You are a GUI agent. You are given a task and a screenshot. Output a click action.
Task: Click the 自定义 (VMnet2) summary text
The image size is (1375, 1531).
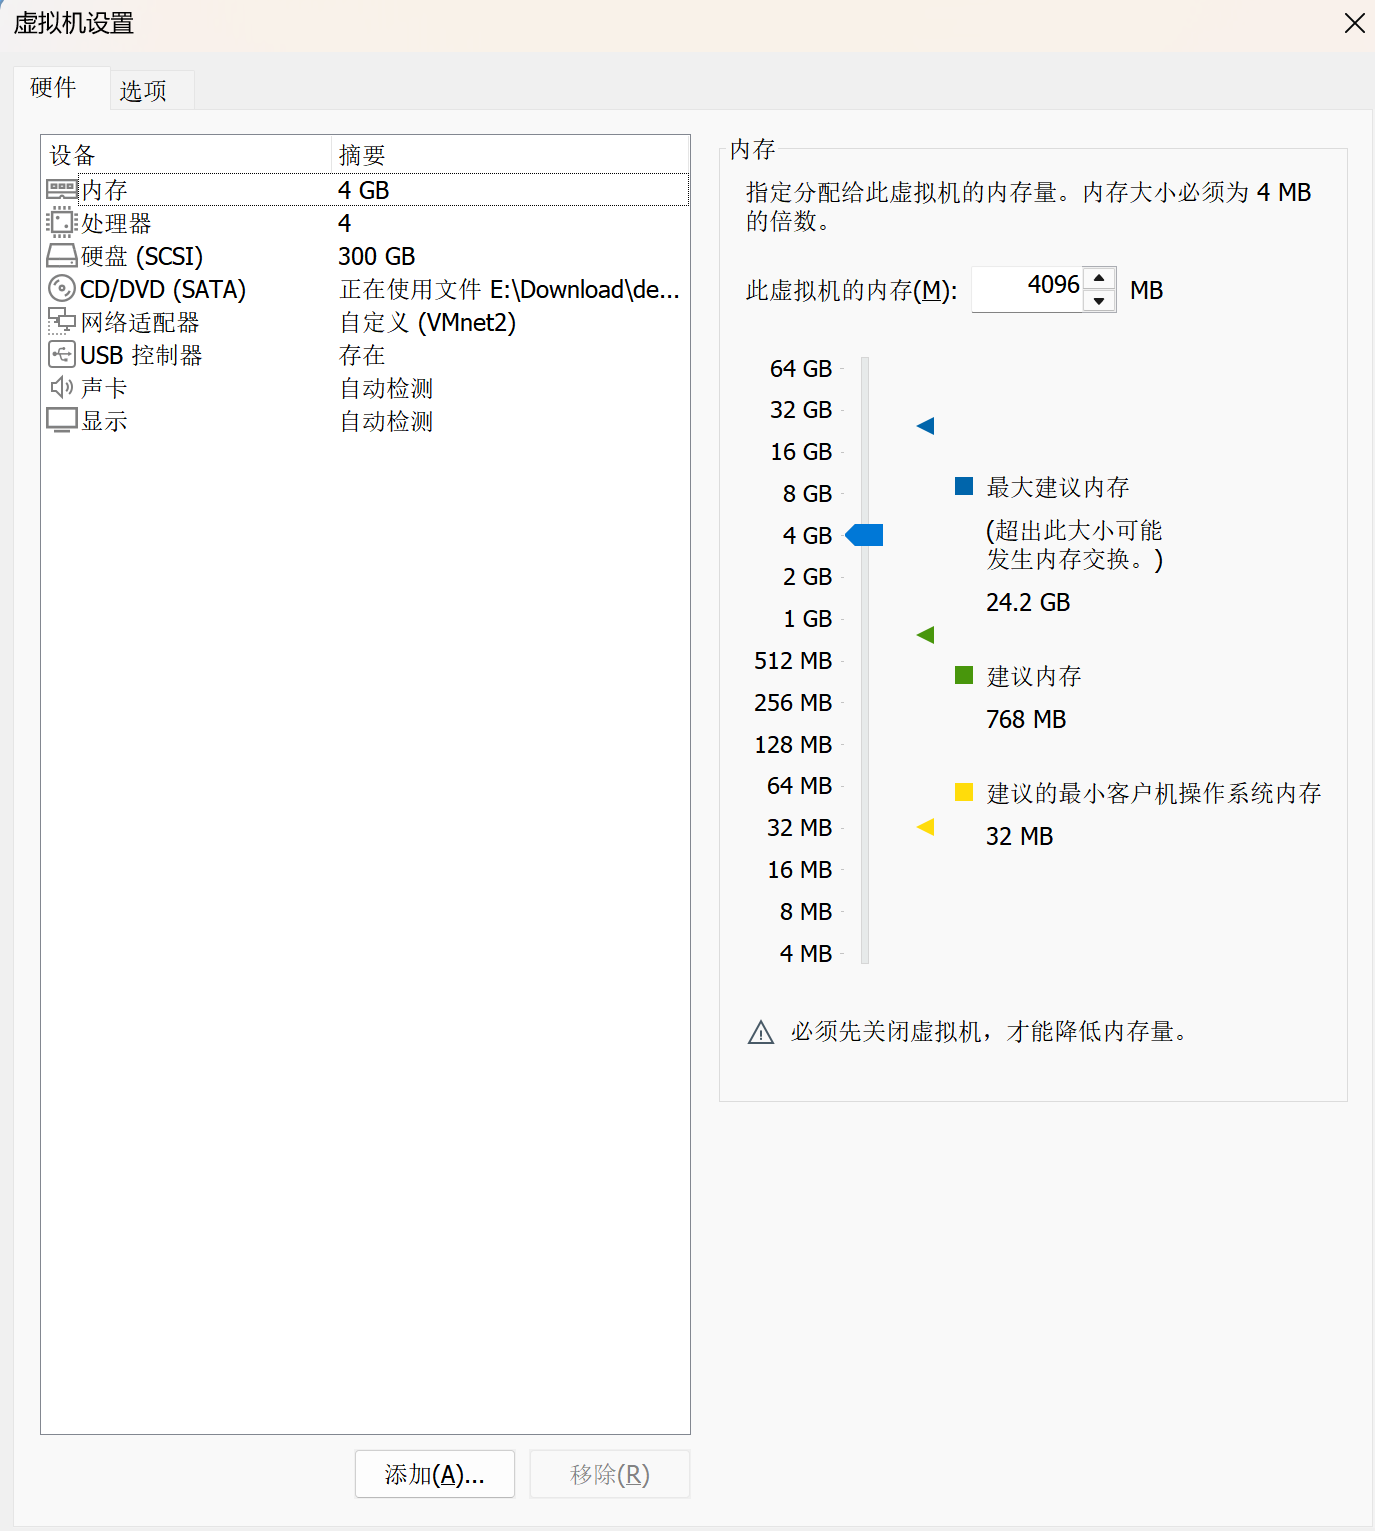click(428, 322)
